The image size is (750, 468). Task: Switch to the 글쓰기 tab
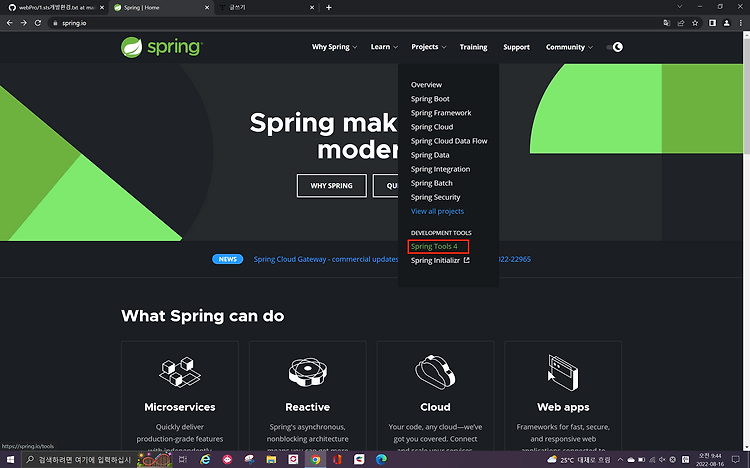pyautogui.click(x=265, y=8)
